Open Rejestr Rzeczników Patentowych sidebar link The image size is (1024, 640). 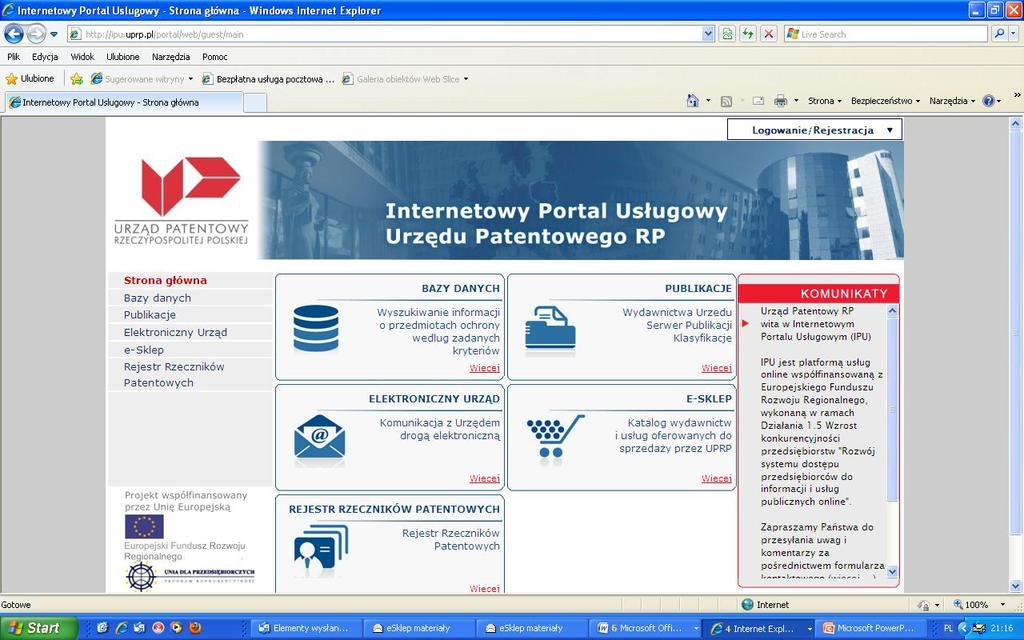coord(174,375)
